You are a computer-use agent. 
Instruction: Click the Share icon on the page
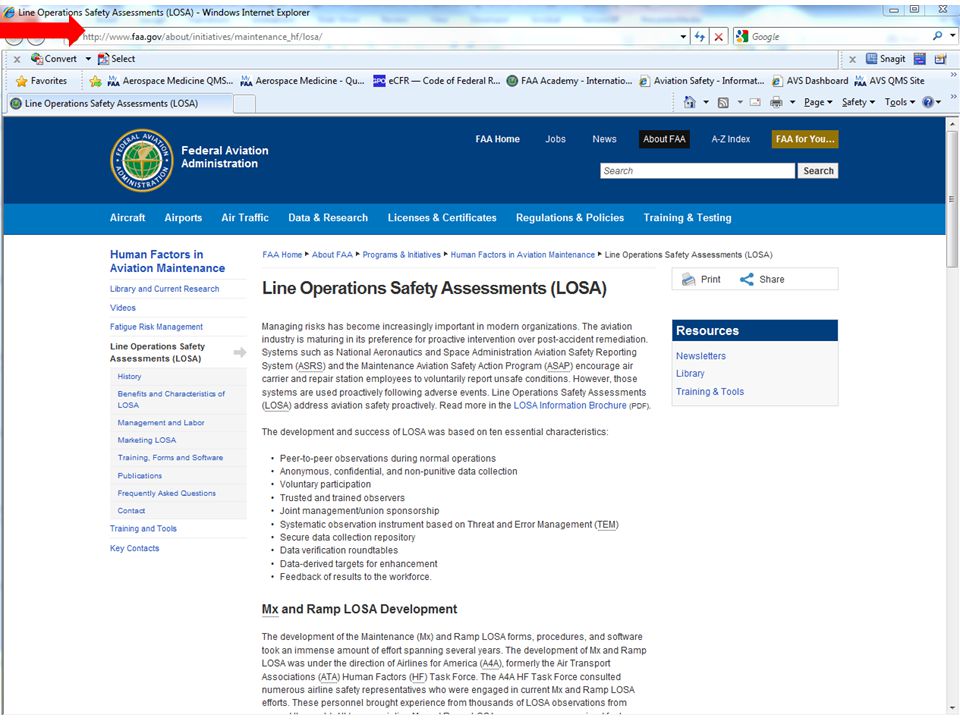point(746,279)
